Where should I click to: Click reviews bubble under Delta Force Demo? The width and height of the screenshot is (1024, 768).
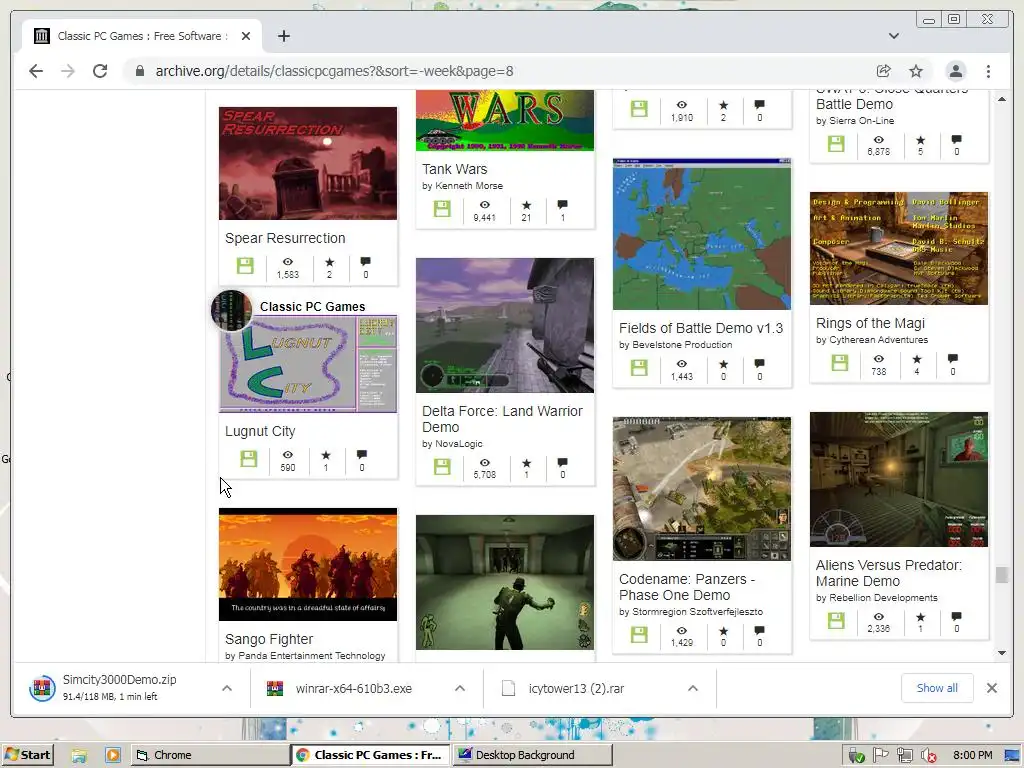pyautogui.click(x=562, y=462)
